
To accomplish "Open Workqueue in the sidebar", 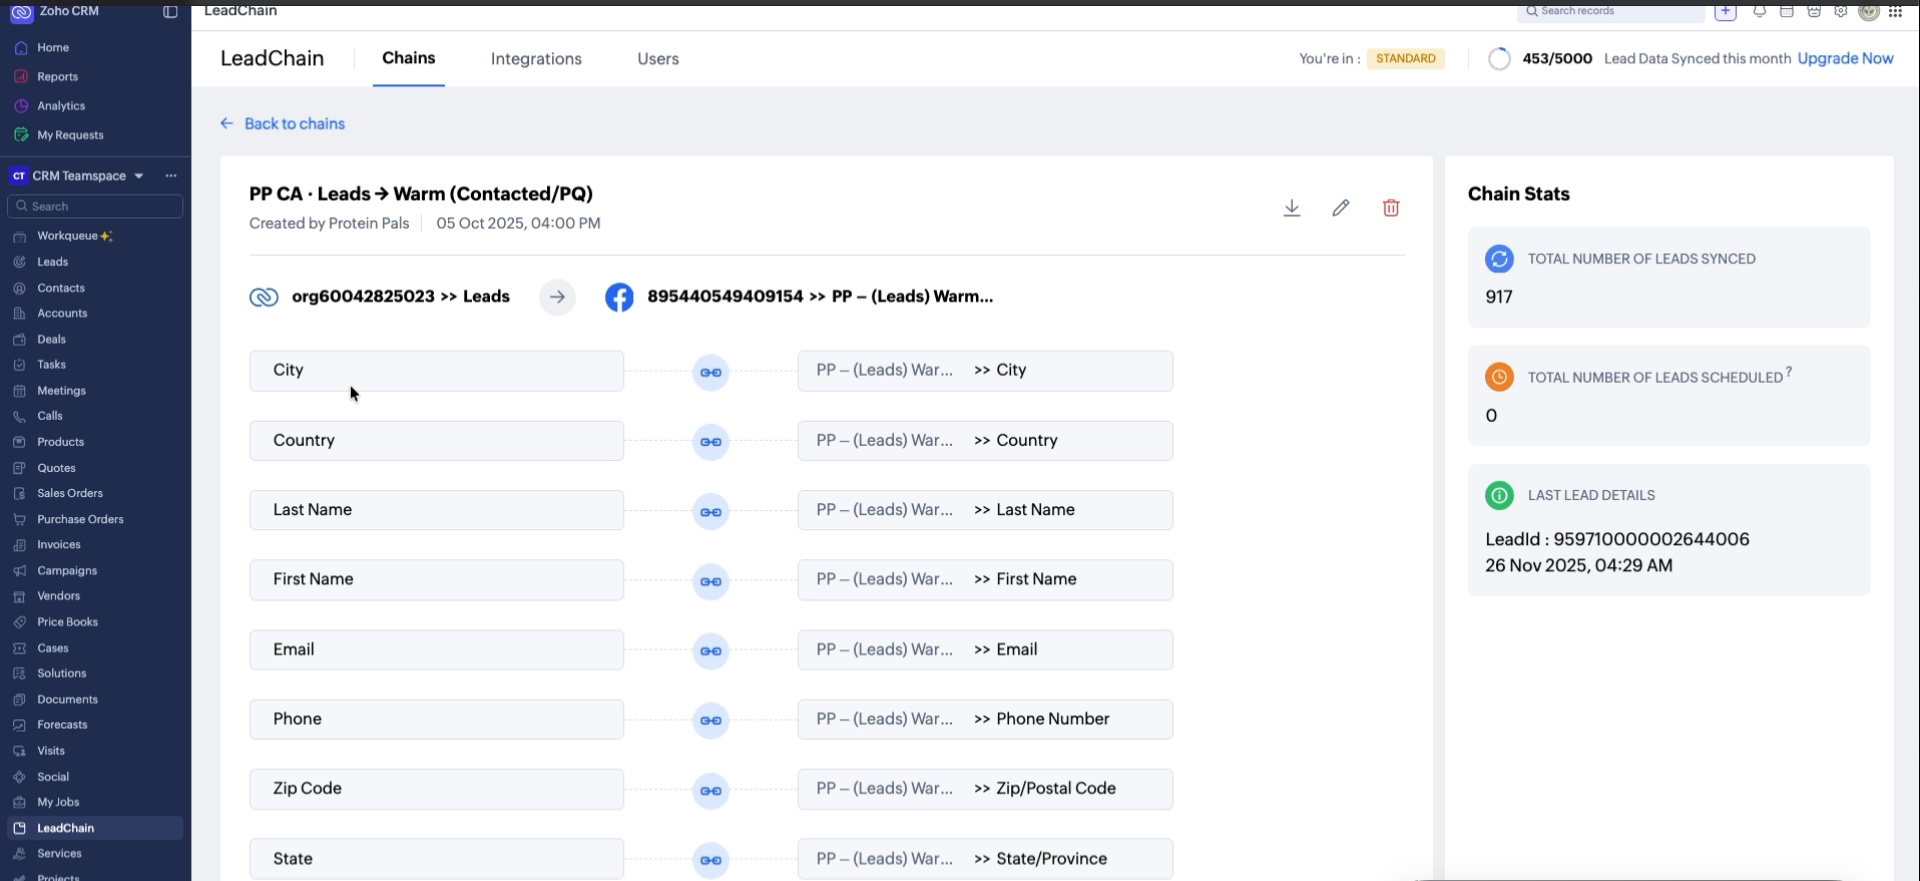I will click(x=67, y=236).
